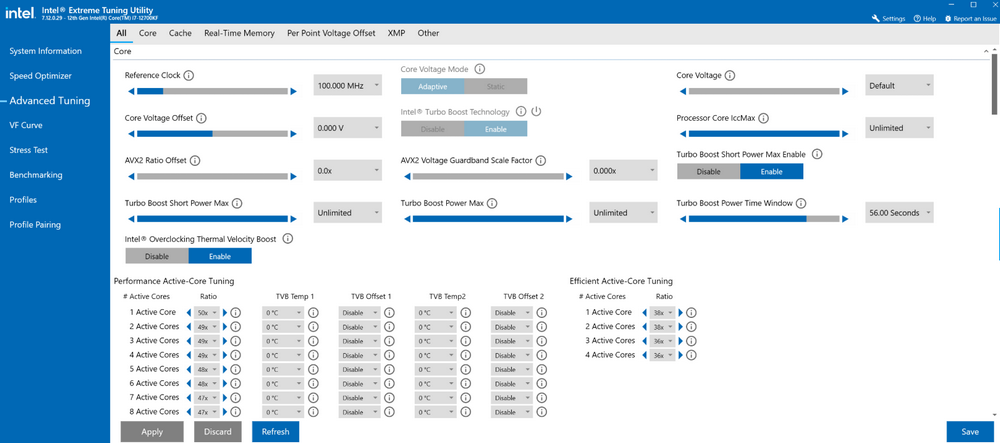Open the 100.000 MHz Reference Clock dropdown
Image resolution: width=1000 pixels, height=443 pixels.
click(348, 85)
